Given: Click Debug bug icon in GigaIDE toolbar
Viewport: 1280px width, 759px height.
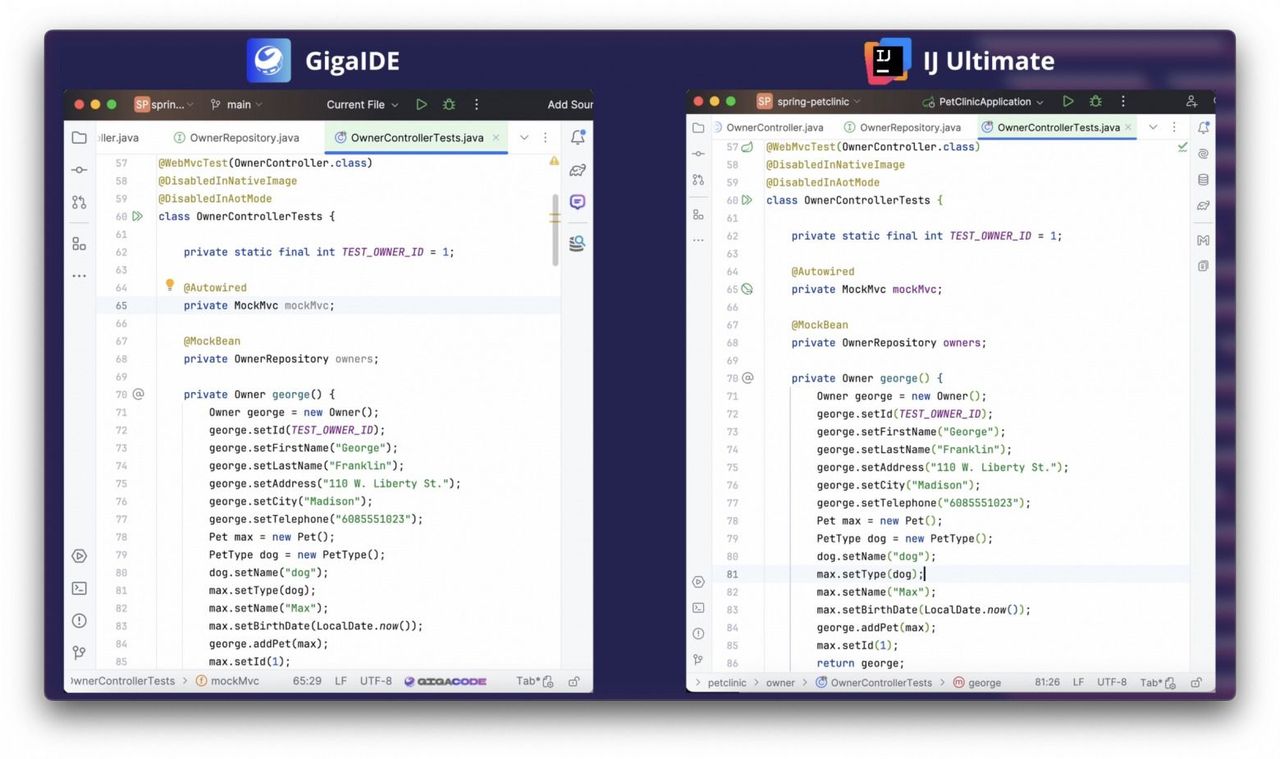Looking at the screenshot, I should 448,104.
